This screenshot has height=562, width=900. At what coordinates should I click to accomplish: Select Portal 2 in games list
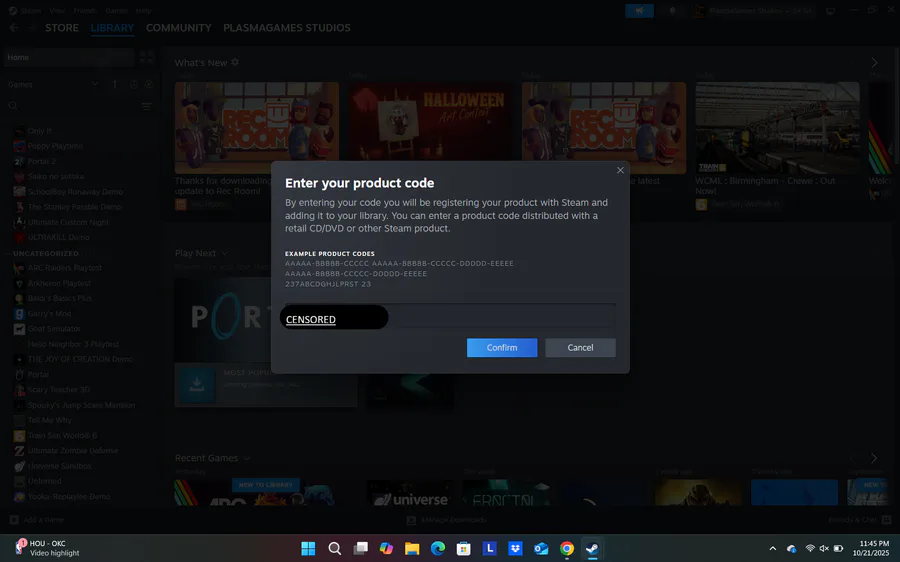(42, 161)
